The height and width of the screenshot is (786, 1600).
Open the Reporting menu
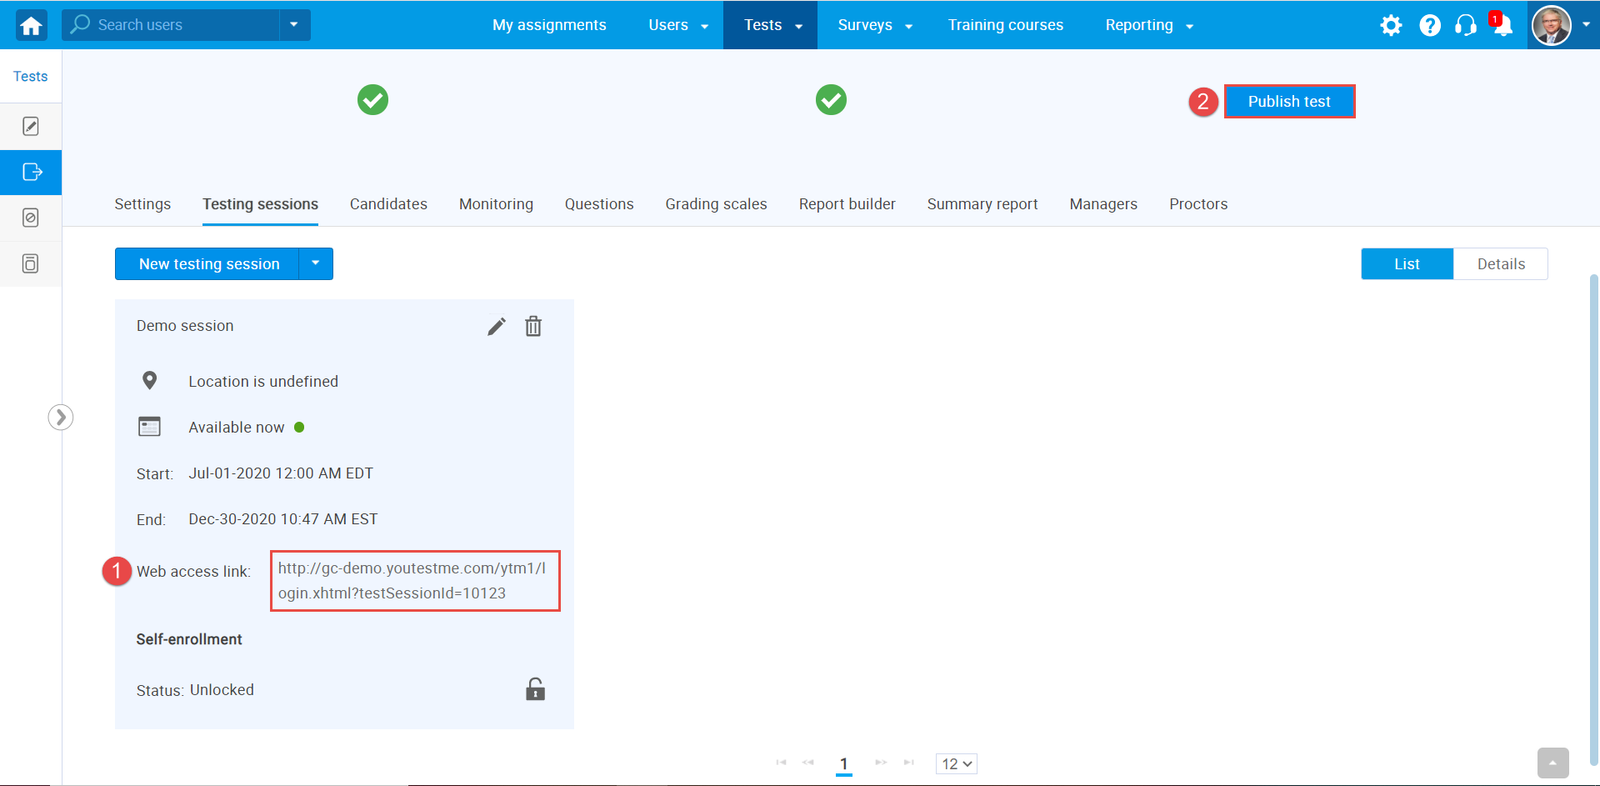click(x=1148, y=25)
